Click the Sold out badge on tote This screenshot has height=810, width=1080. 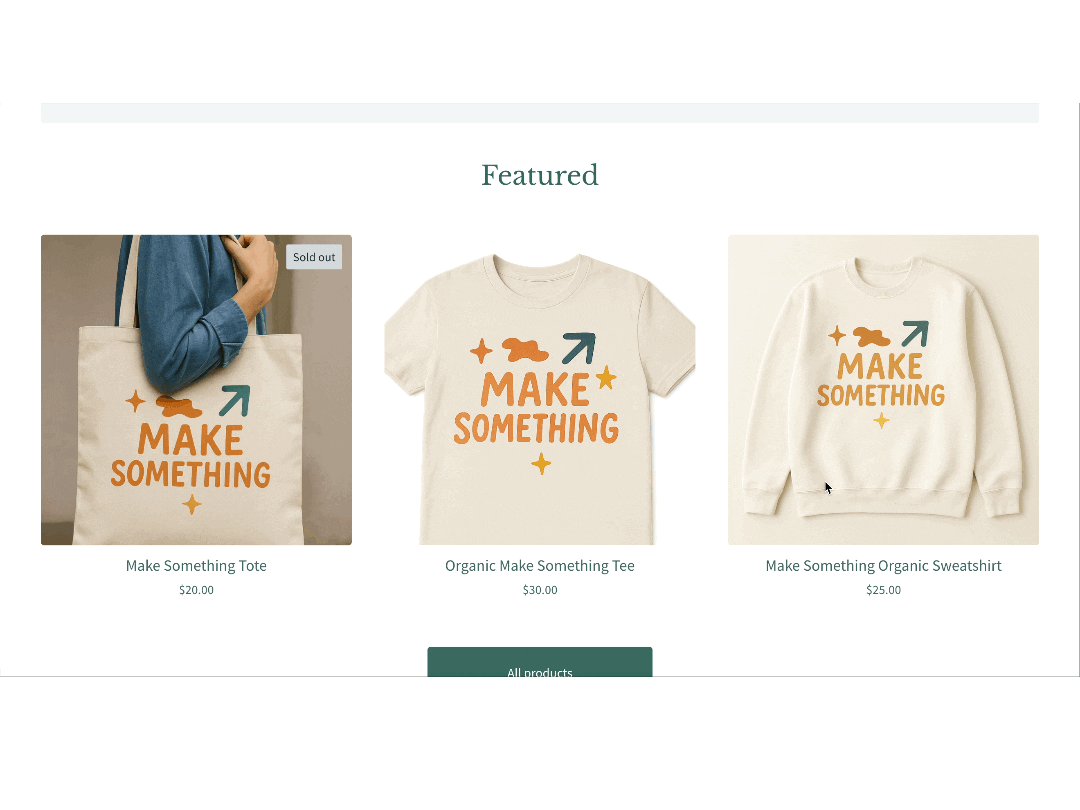(314, 257)
